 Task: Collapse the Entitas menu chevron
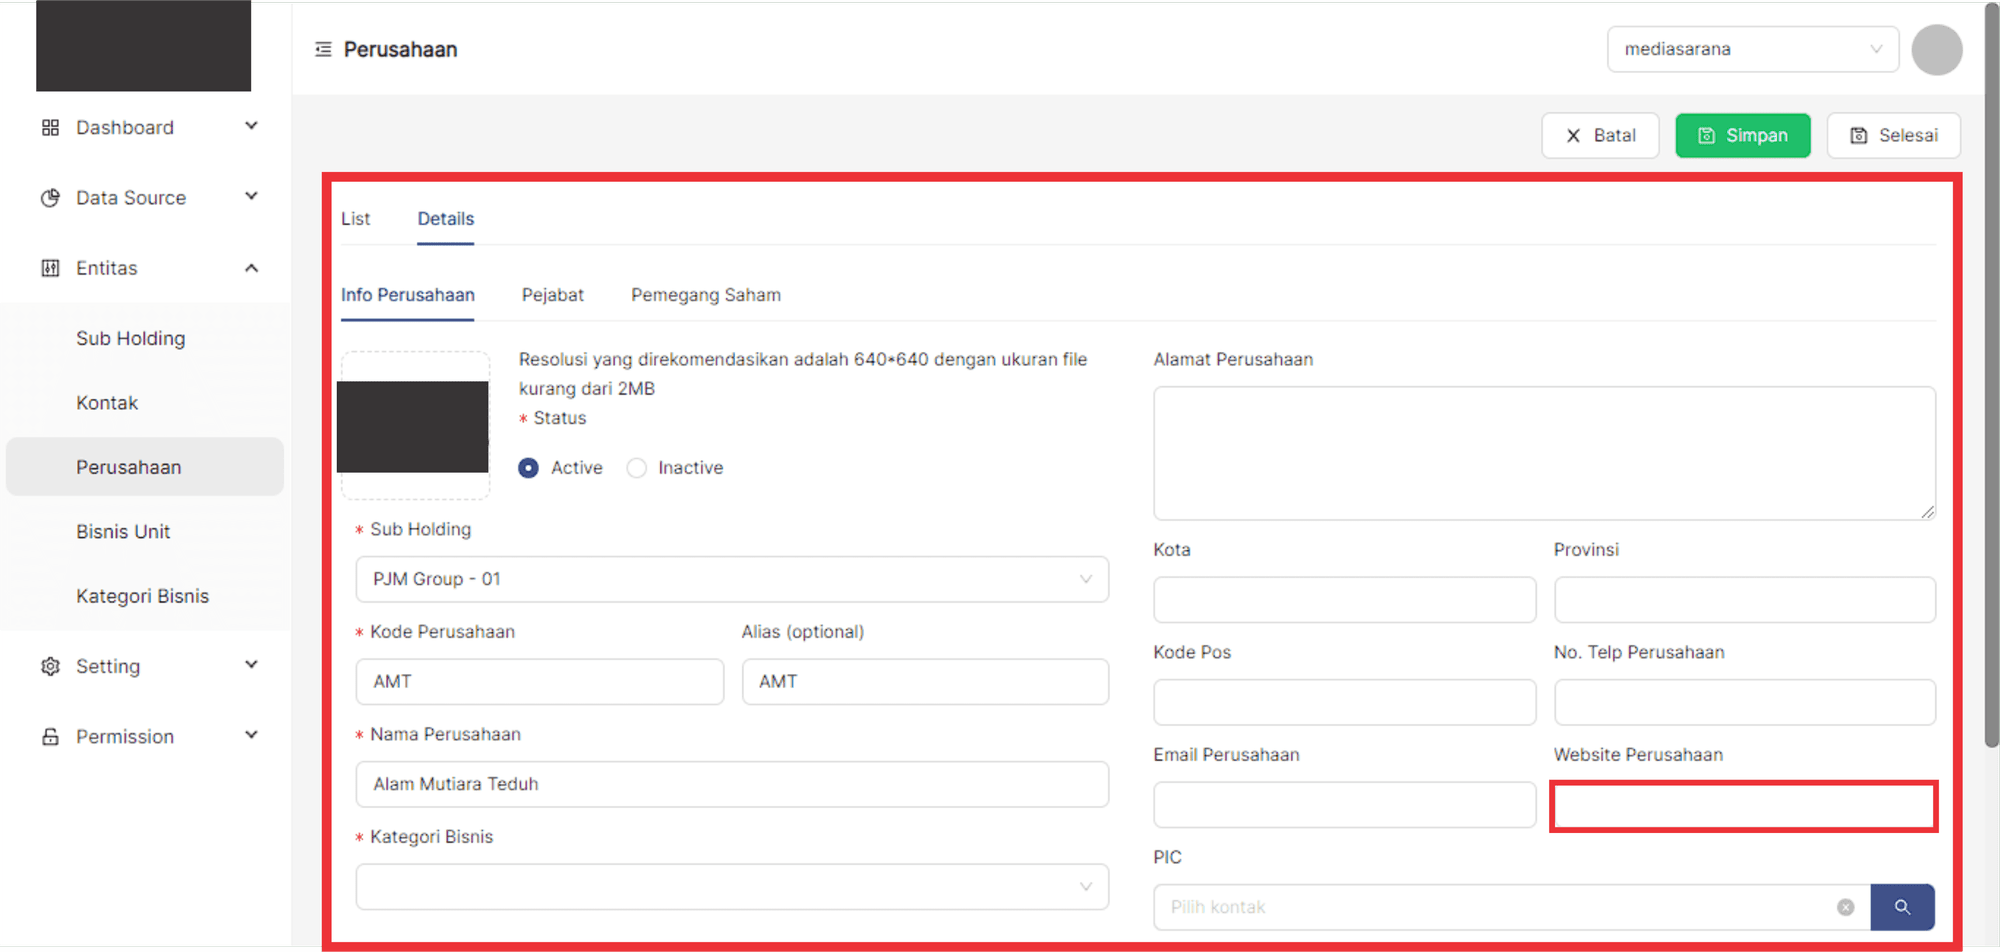point(251,268)
